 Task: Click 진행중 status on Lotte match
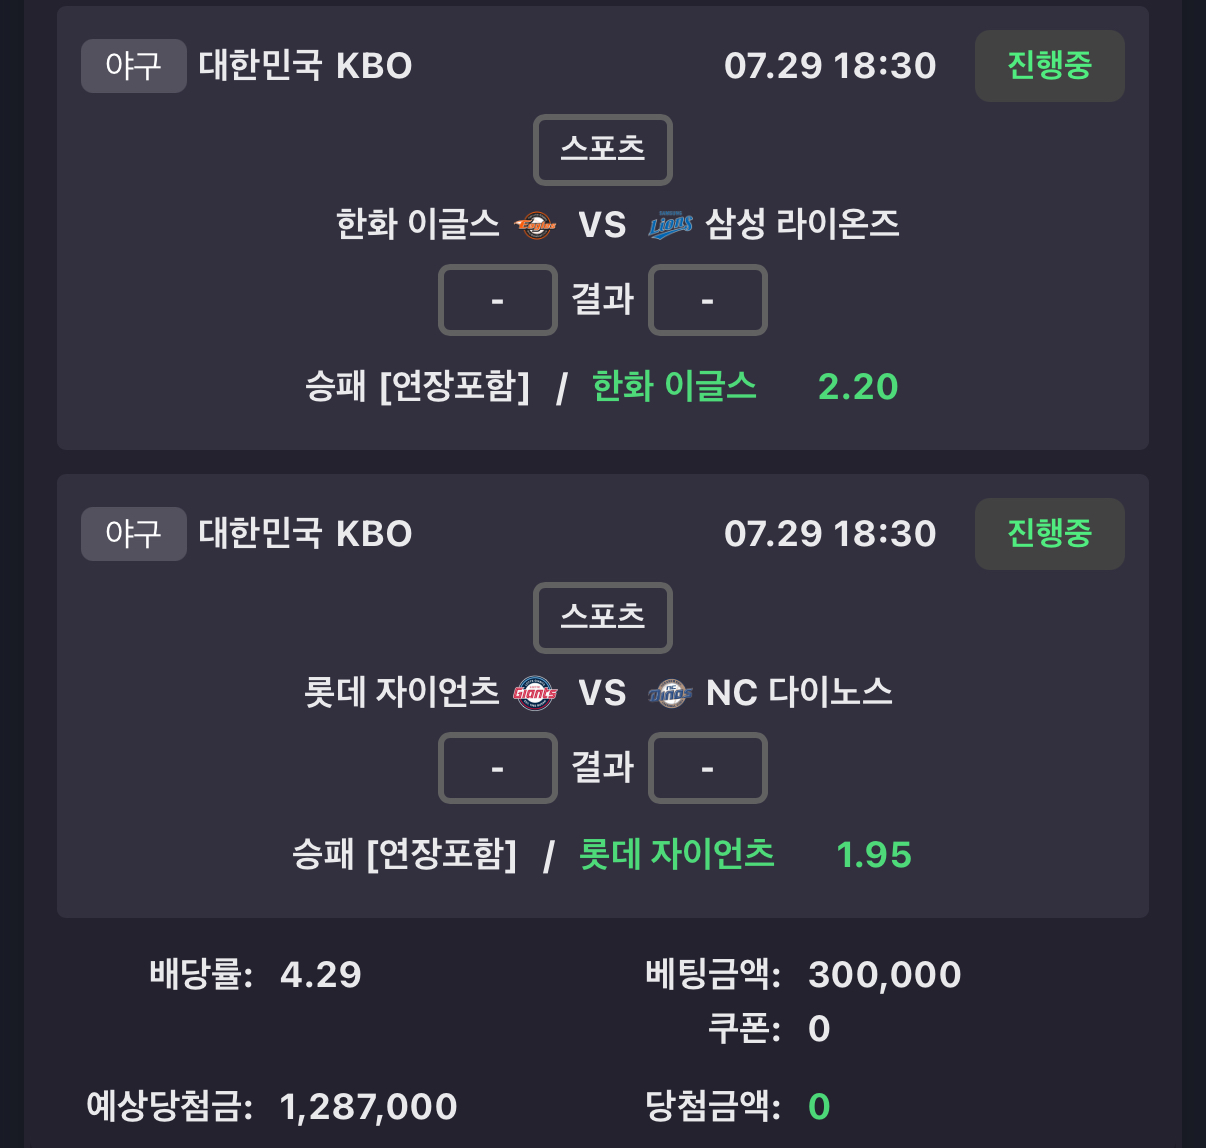[1050, 534]
